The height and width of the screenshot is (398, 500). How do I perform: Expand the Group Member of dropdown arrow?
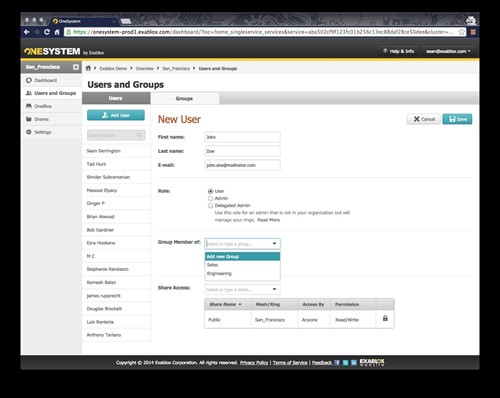pyautogui.click(x=274, y=244)
